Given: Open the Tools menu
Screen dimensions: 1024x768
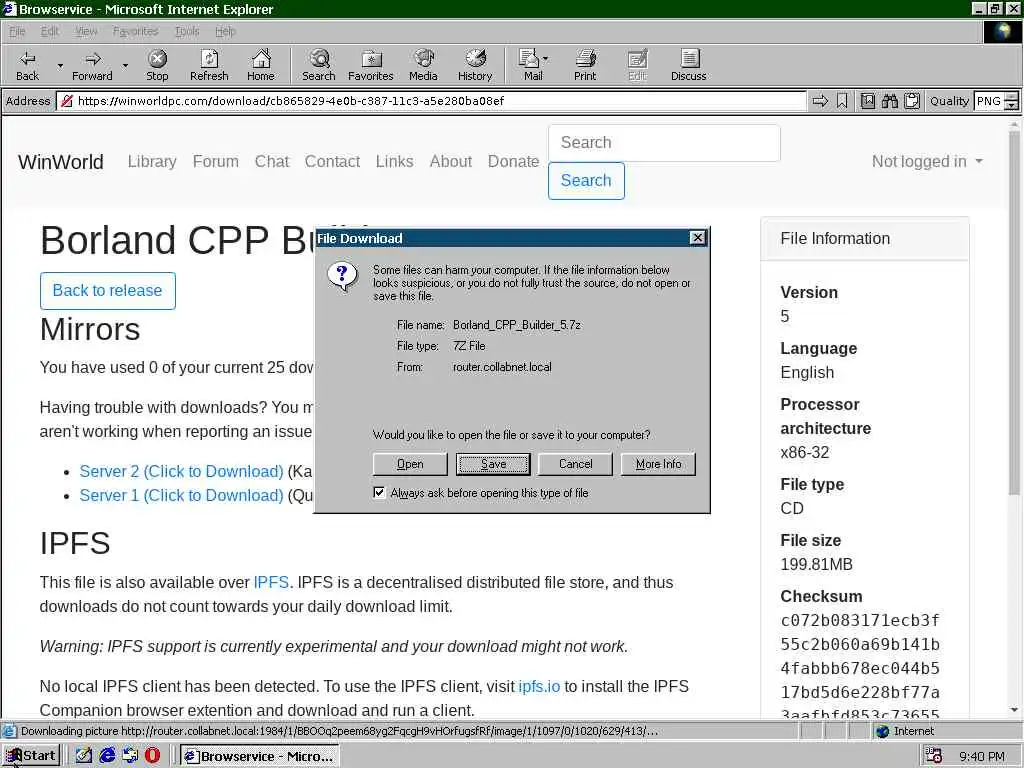Looking at the screenshot, I should 187,31.
